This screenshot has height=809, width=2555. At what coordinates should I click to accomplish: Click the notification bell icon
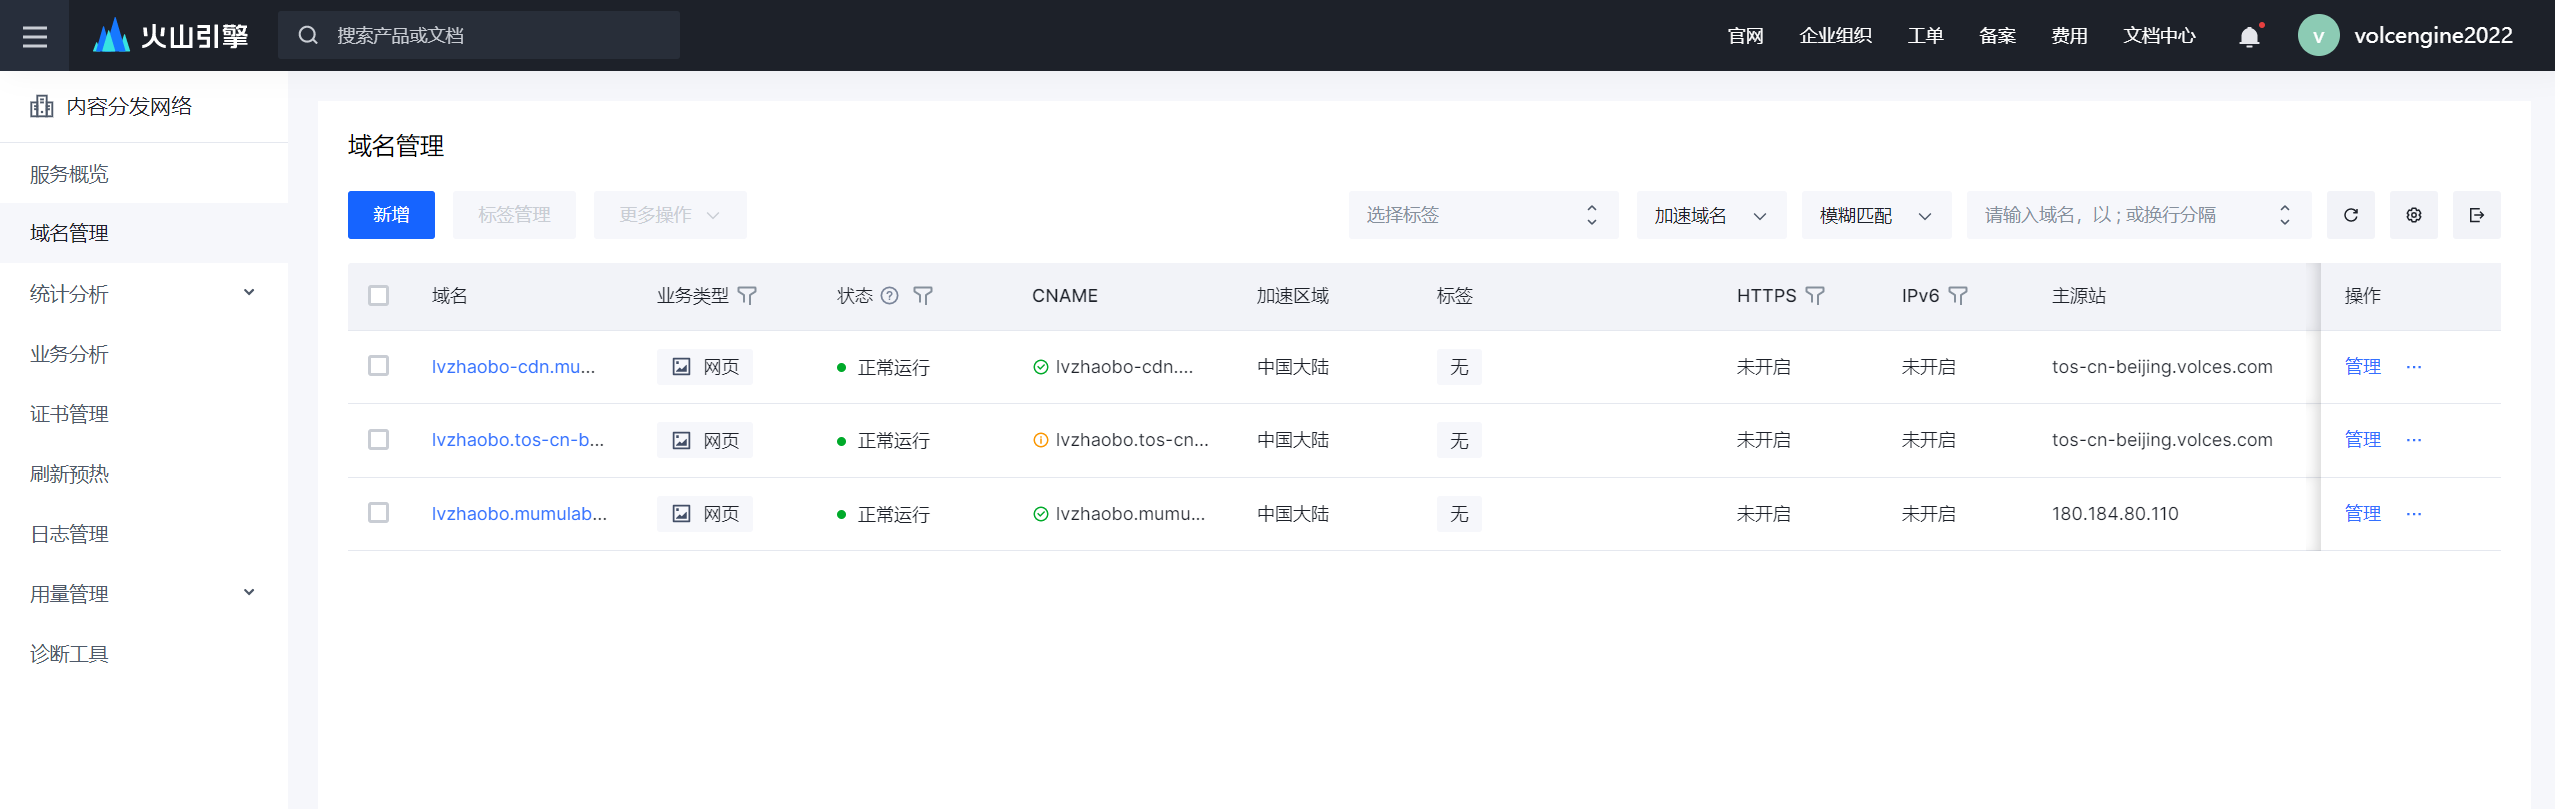(2249, 37)
